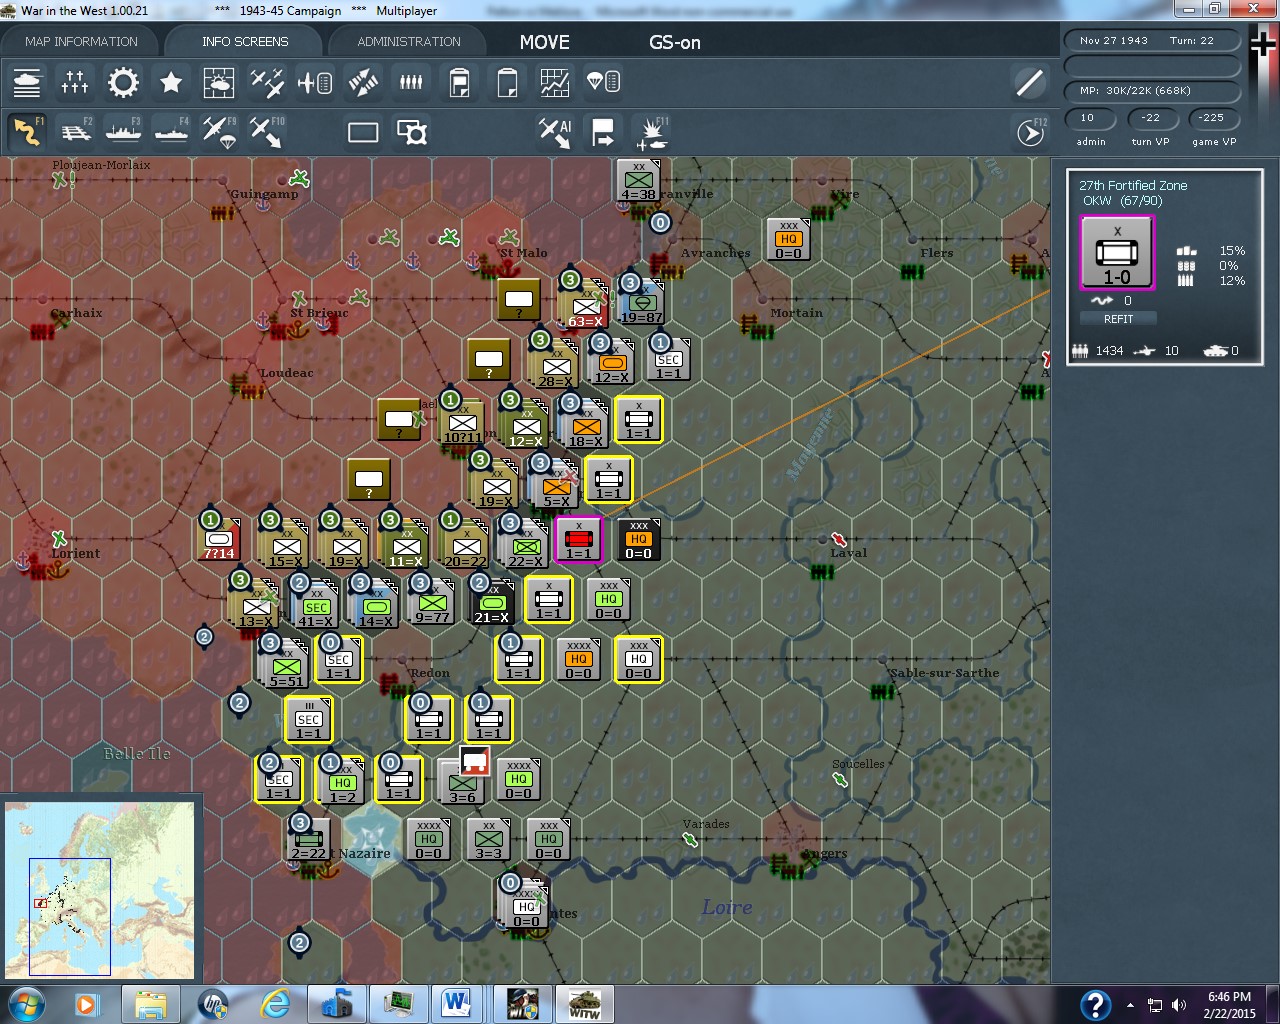Click the 27th Fortified Zone unit counter
This screenshot has height=1024, width=1280.
point(1118,253)
